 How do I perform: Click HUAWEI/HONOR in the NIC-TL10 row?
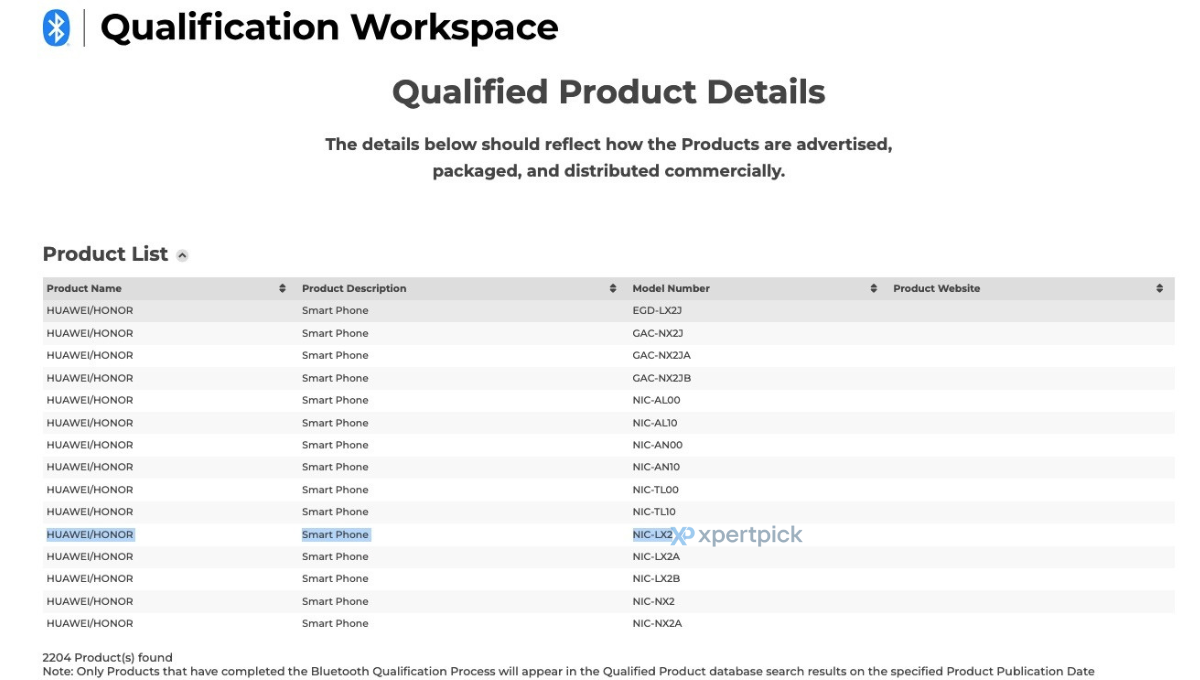click(89, 512)
